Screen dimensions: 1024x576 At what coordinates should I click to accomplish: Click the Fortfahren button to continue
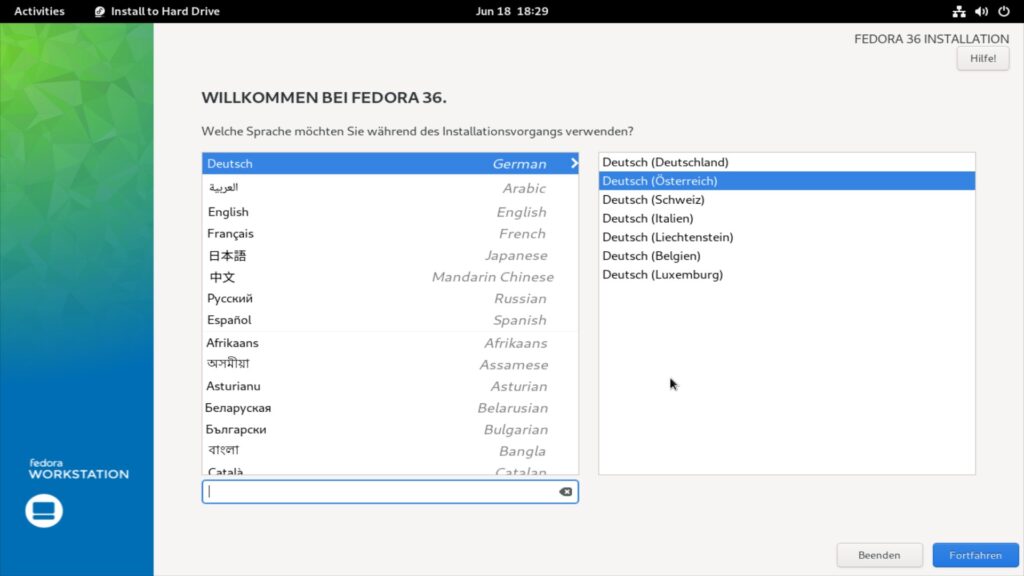(x=975, y=555)
